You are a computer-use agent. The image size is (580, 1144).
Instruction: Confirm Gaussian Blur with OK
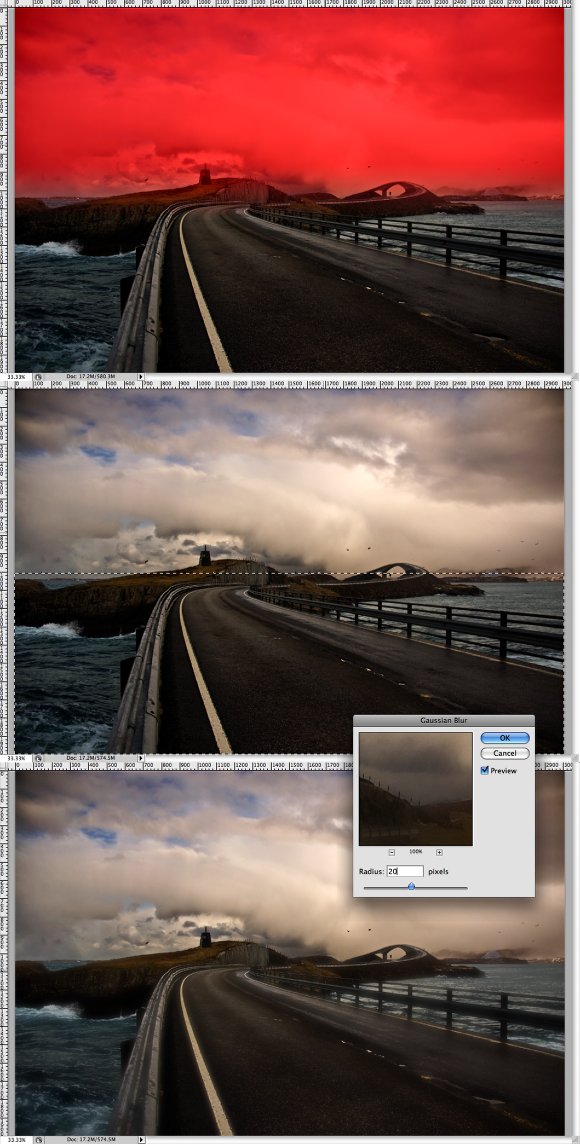(505, 738)
